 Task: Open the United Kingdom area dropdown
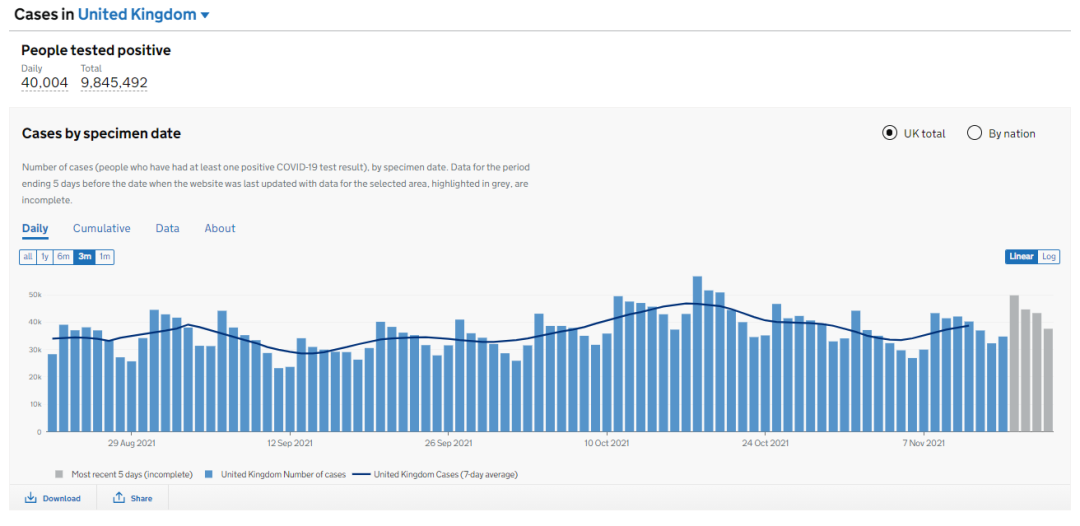[143, 14]
